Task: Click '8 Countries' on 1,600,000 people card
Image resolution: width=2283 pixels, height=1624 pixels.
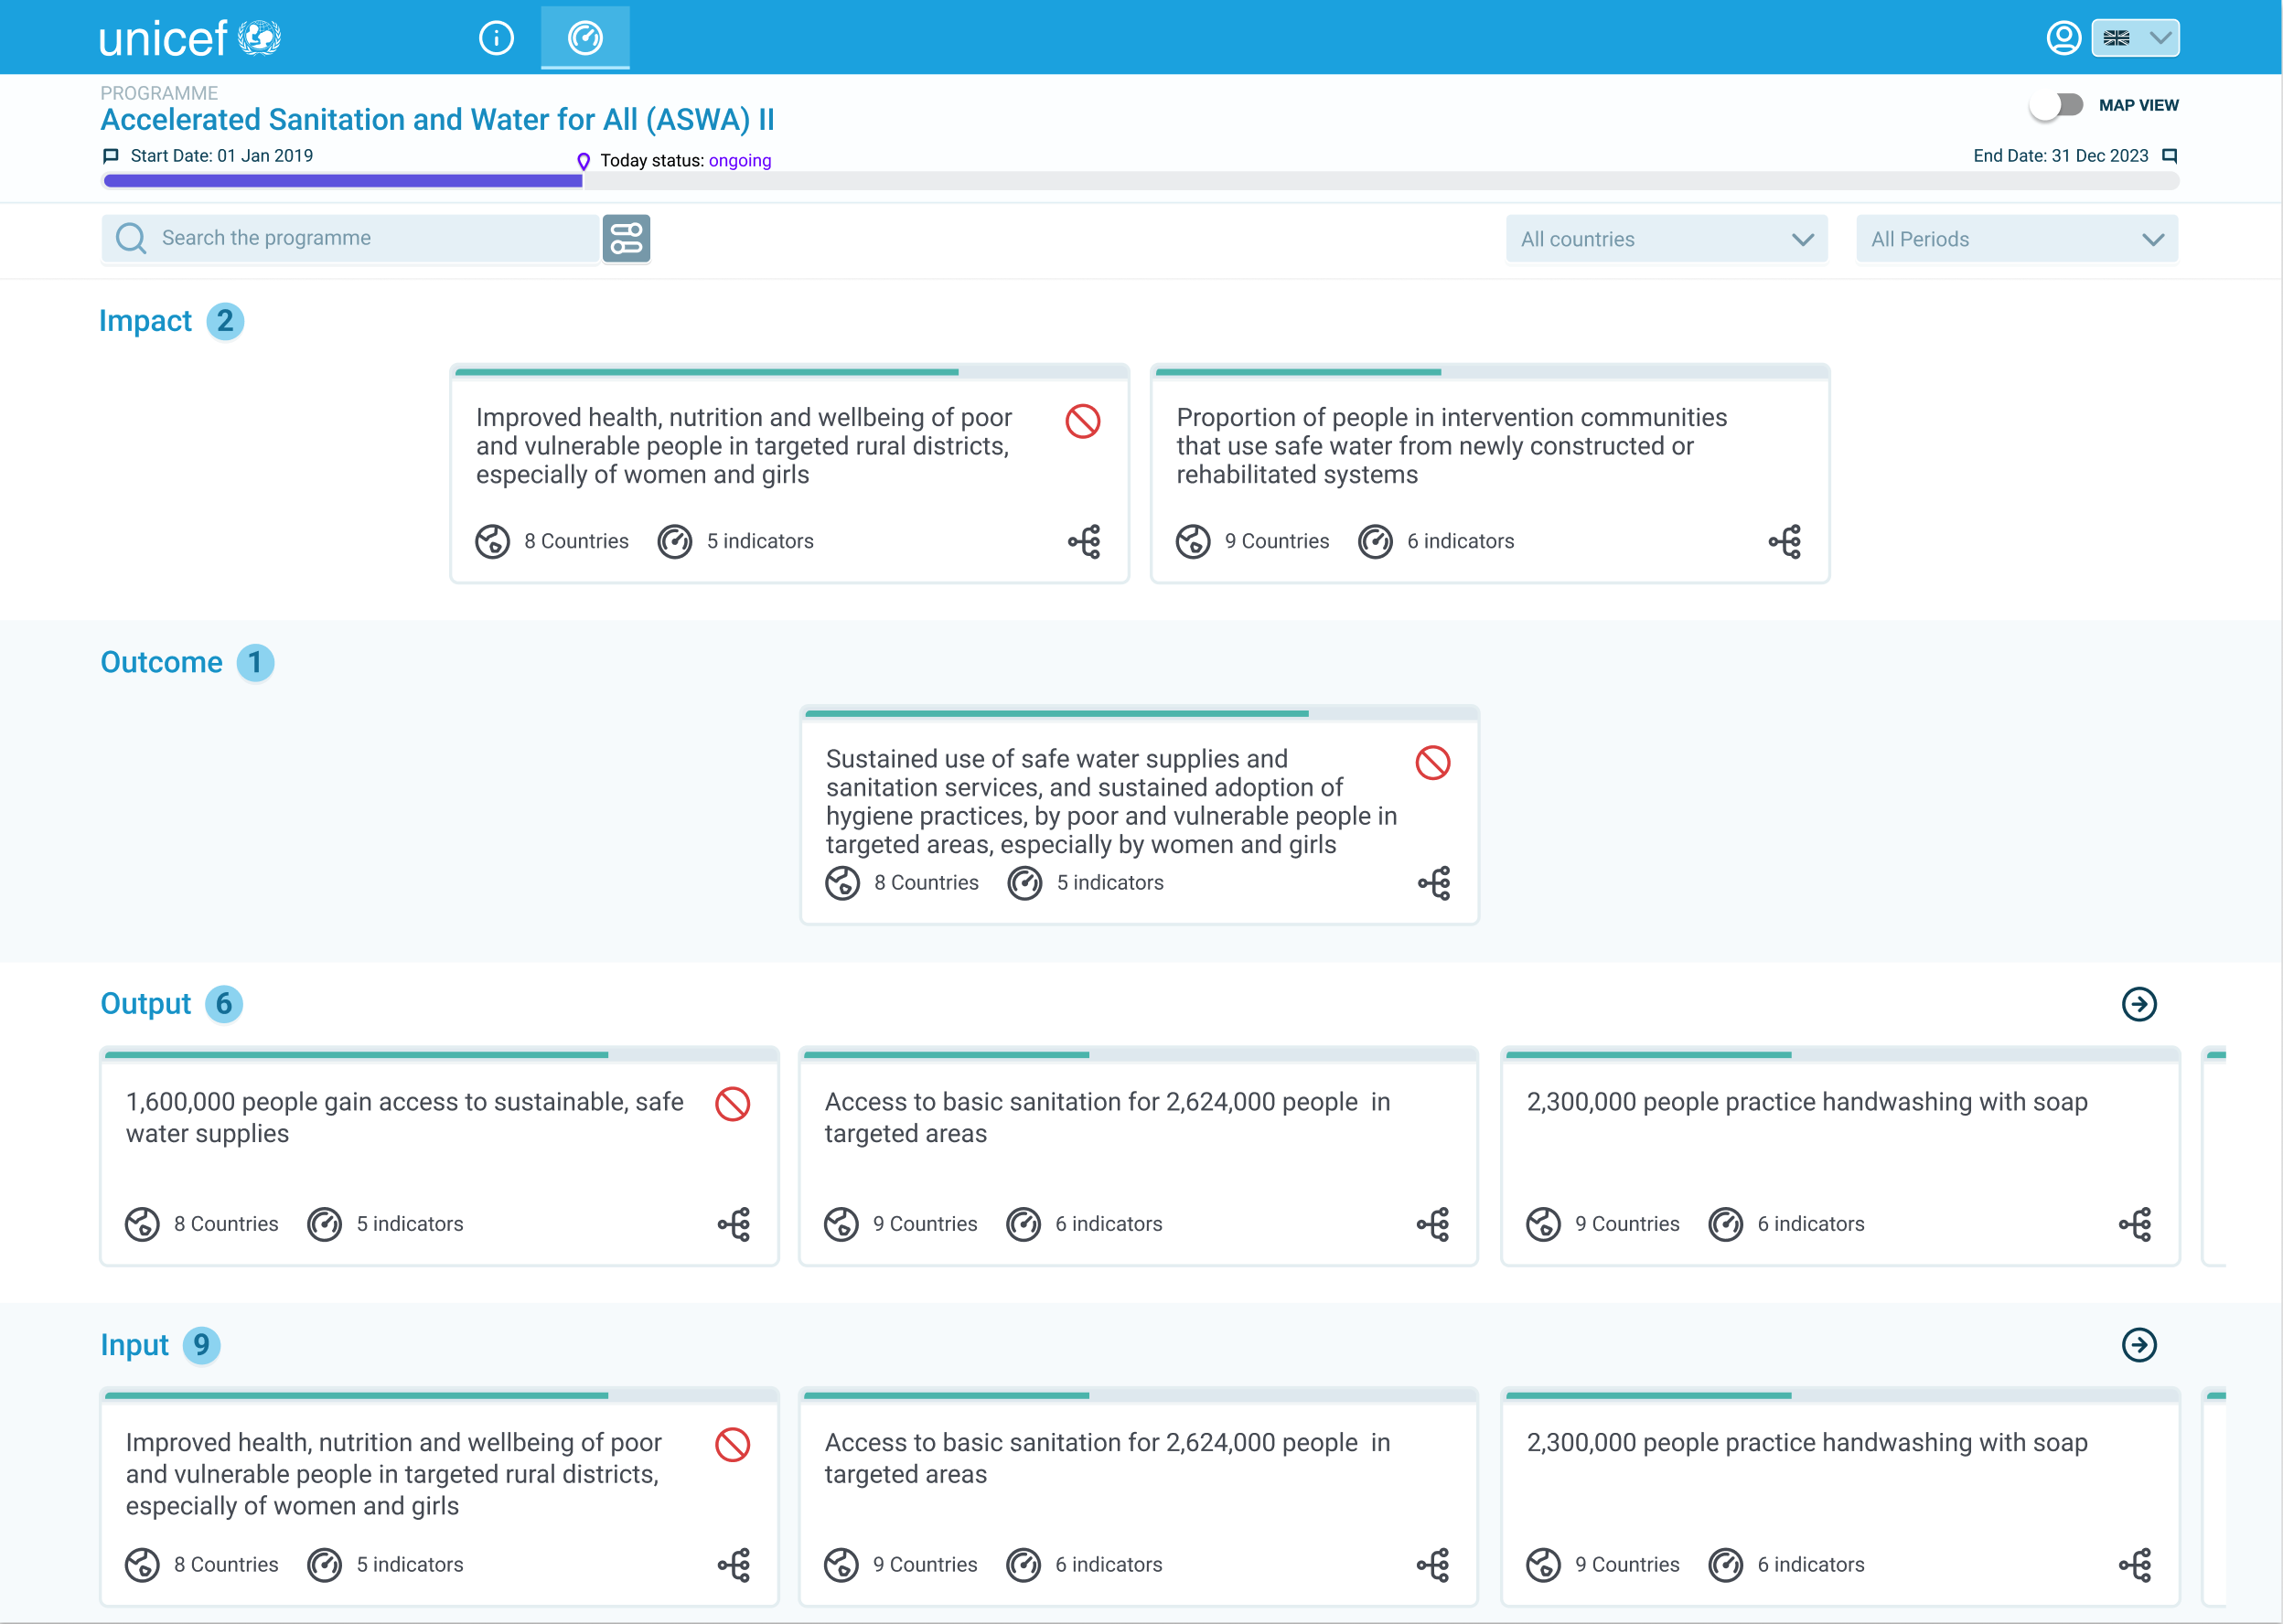Action: point(226,1224)
